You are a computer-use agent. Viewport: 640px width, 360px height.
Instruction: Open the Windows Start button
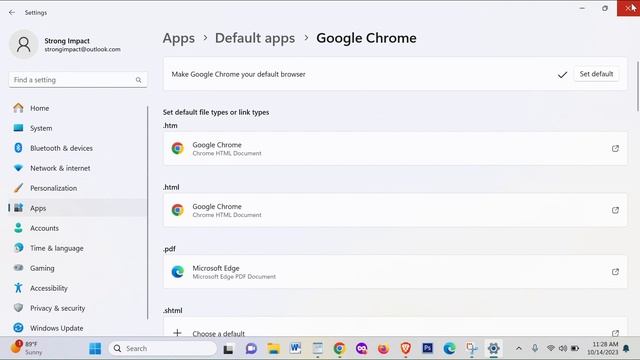tap(95, 349)
